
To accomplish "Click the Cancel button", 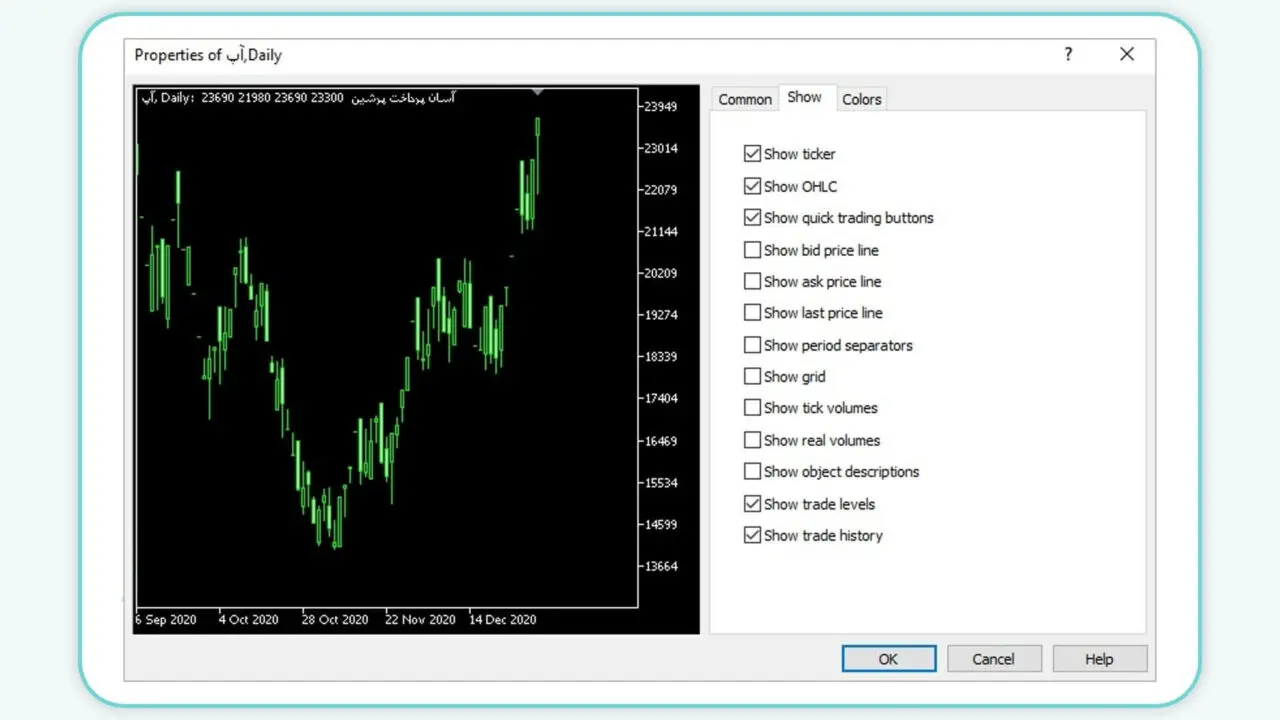I will pyautogui.click(x=993, y=659).
